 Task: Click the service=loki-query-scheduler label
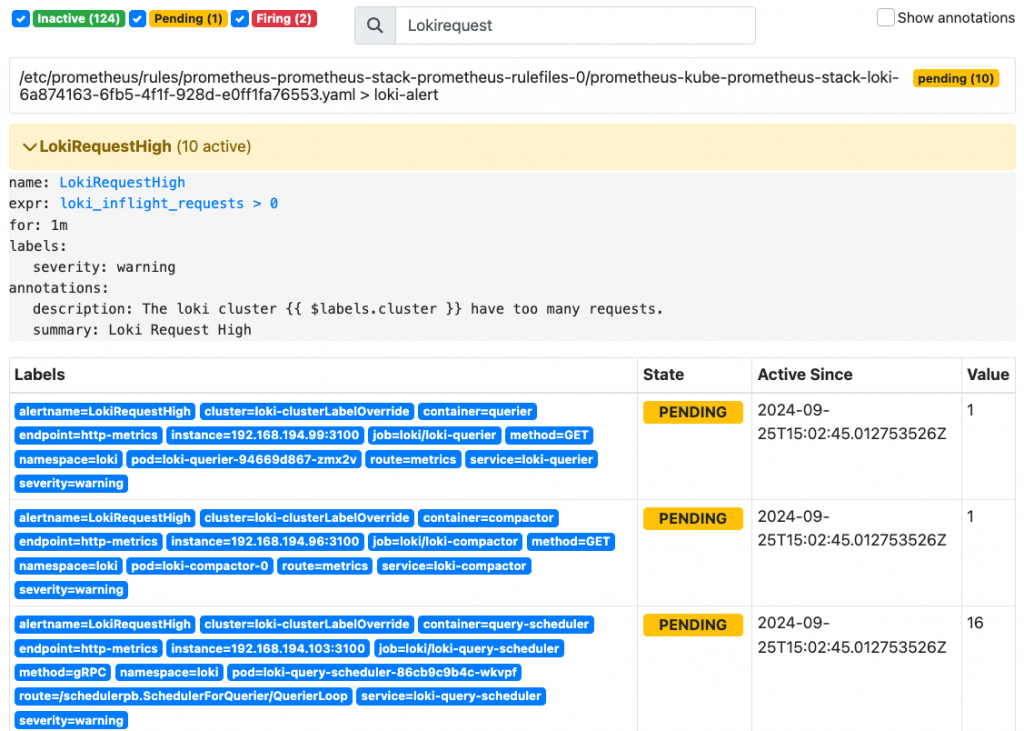click(451, 696)
